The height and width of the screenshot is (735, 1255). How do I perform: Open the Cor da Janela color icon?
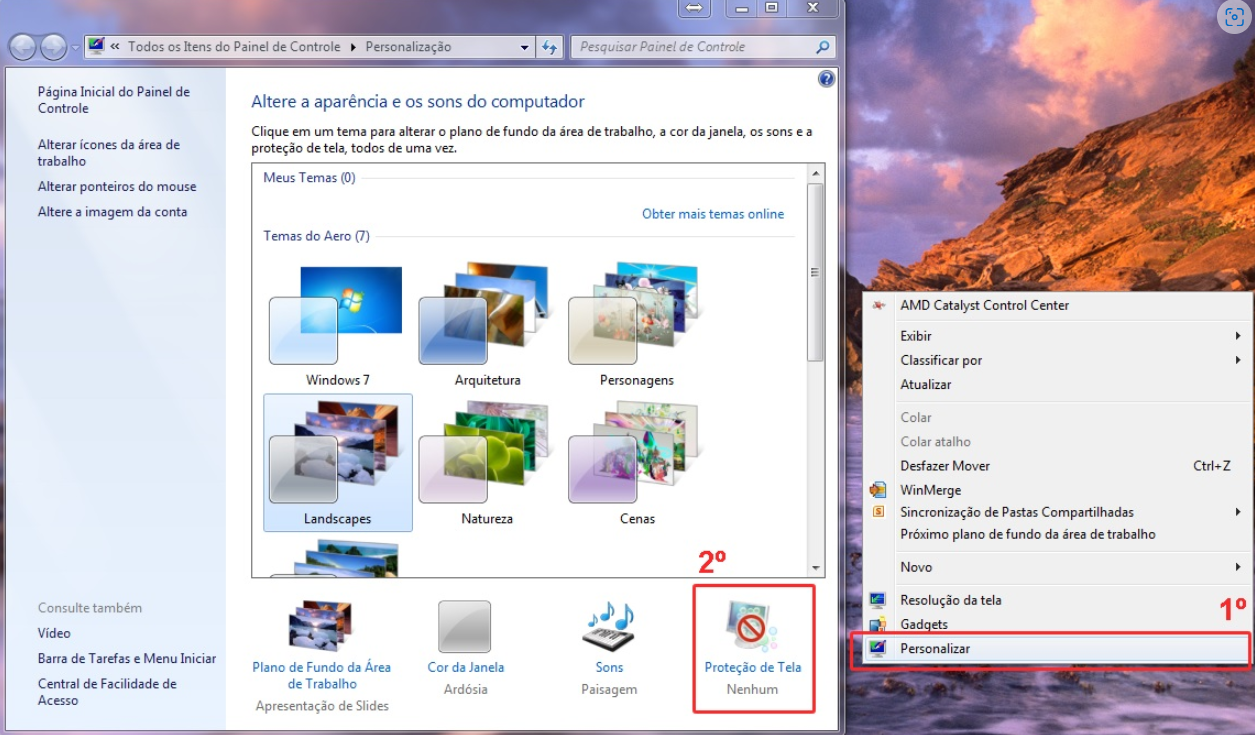tap(465, 626)
